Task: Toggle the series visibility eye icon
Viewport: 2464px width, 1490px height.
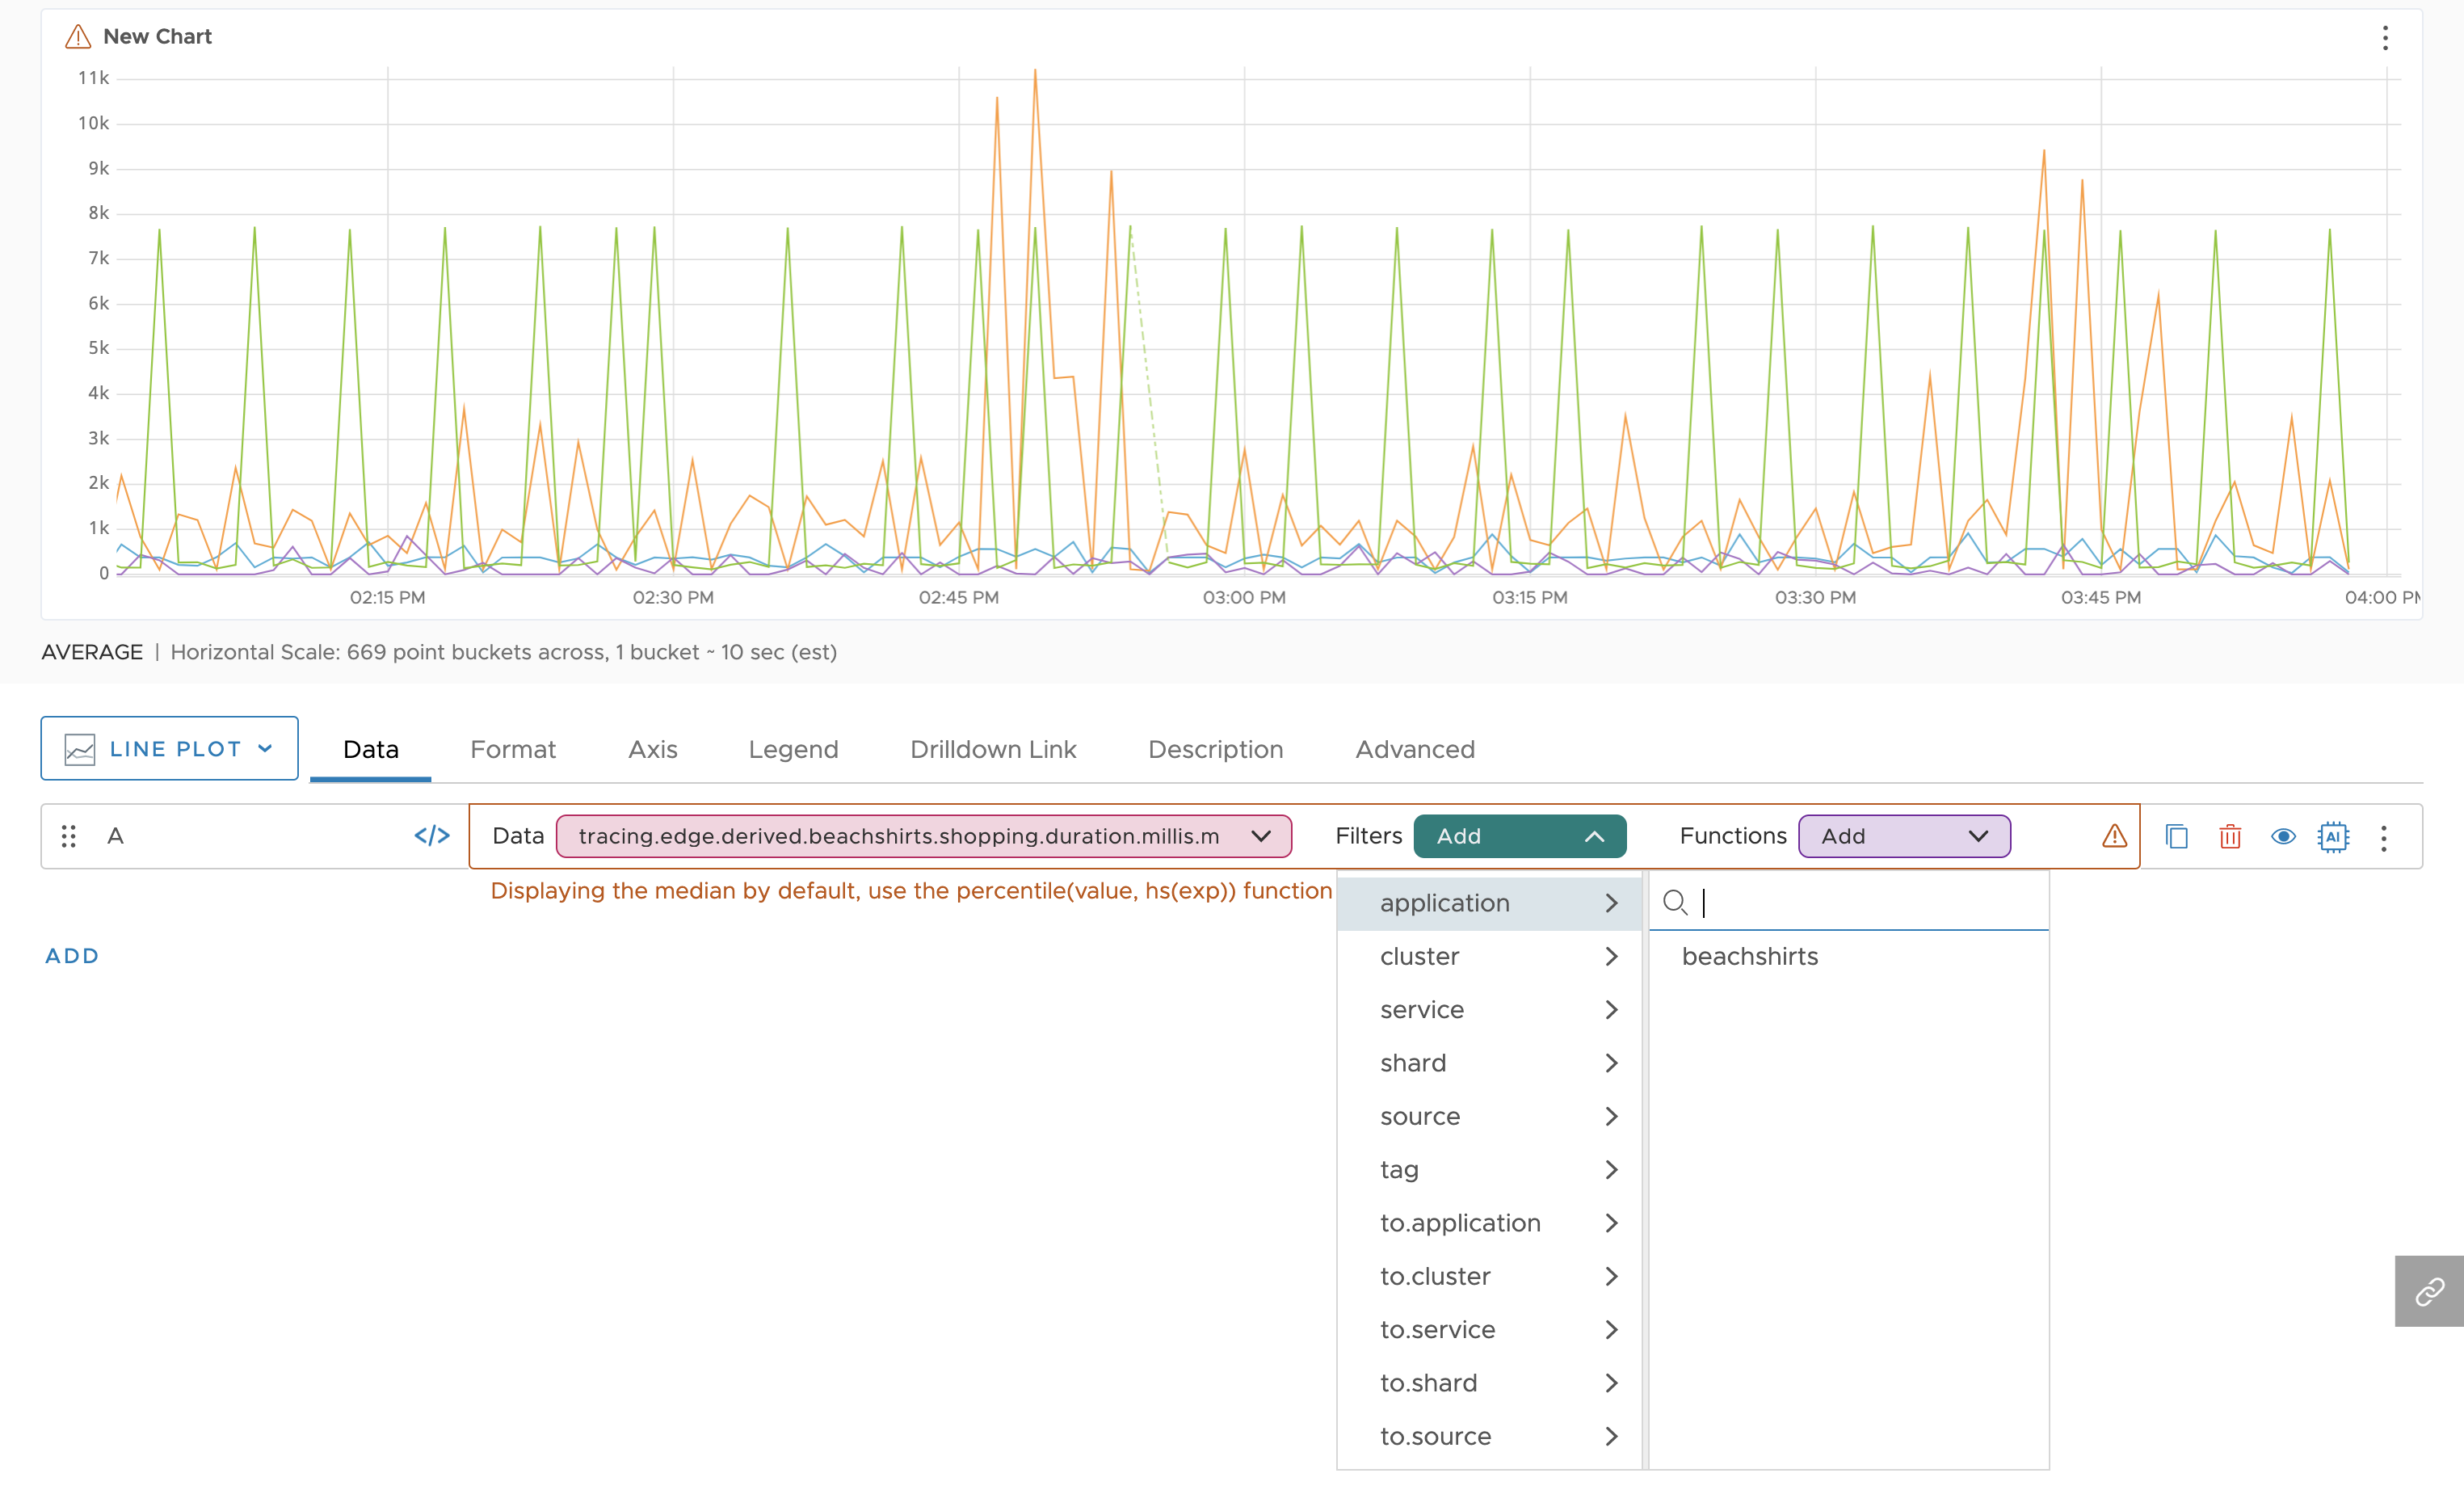Action: coord(2283,835)
